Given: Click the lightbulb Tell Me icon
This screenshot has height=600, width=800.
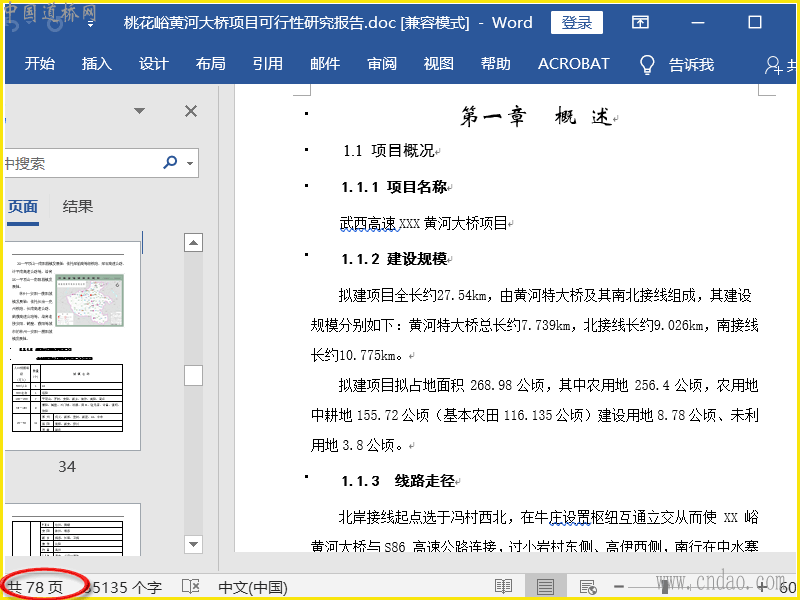Looking at the screenshot, I should [647, 65].
